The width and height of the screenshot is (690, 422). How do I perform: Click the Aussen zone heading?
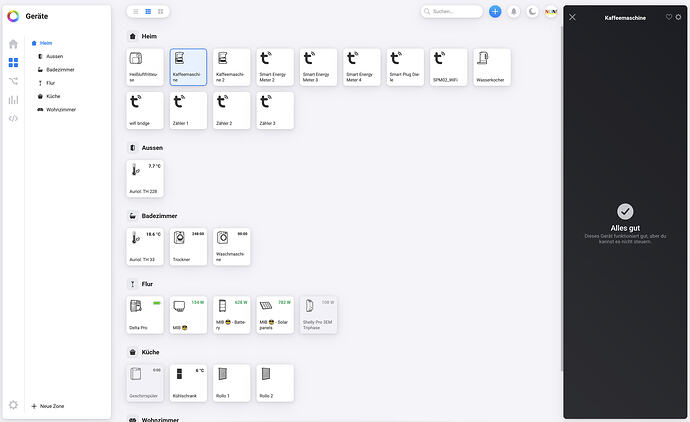[152, 148]
